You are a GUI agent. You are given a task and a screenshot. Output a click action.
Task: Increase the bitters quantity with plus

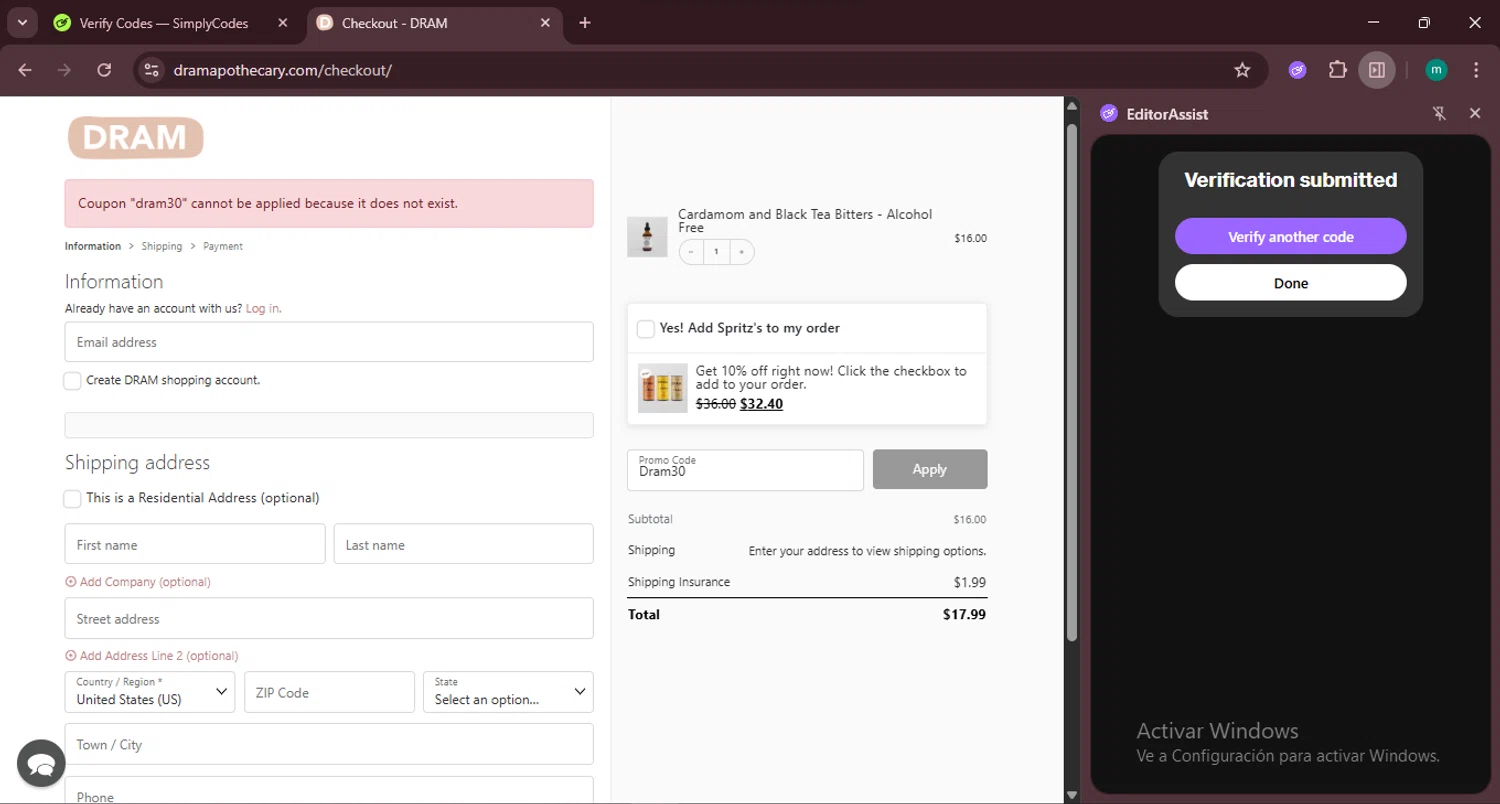tap(742, 252)
